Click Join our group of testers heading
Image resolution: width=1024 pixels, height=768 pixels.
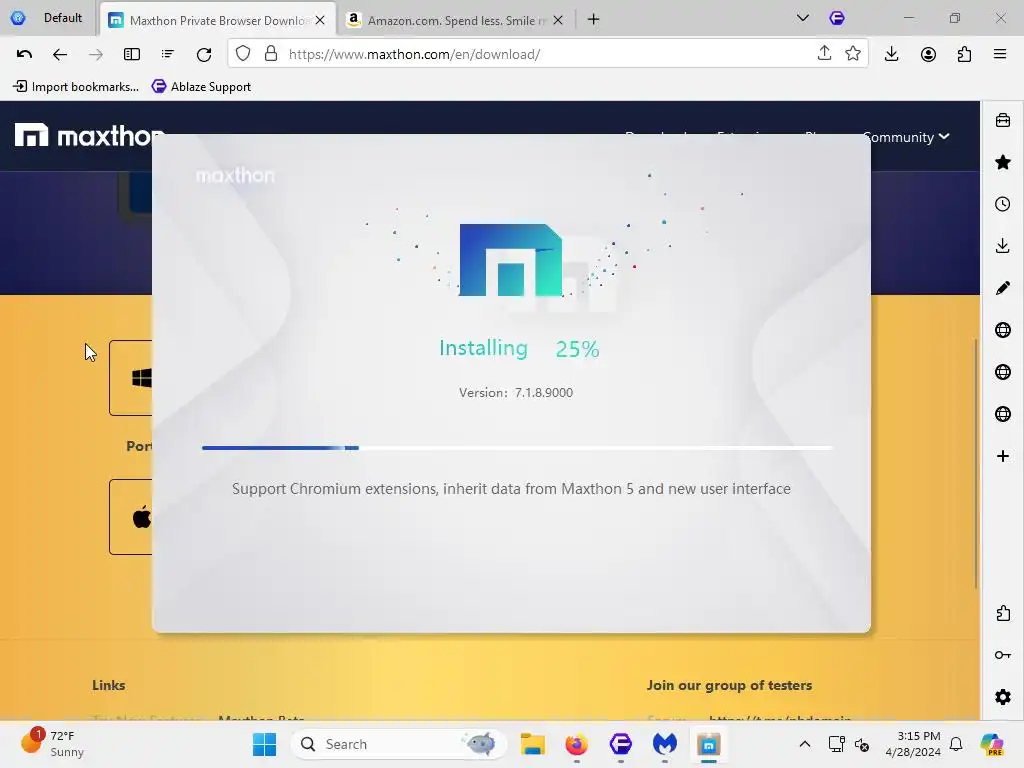coord(729,685)
